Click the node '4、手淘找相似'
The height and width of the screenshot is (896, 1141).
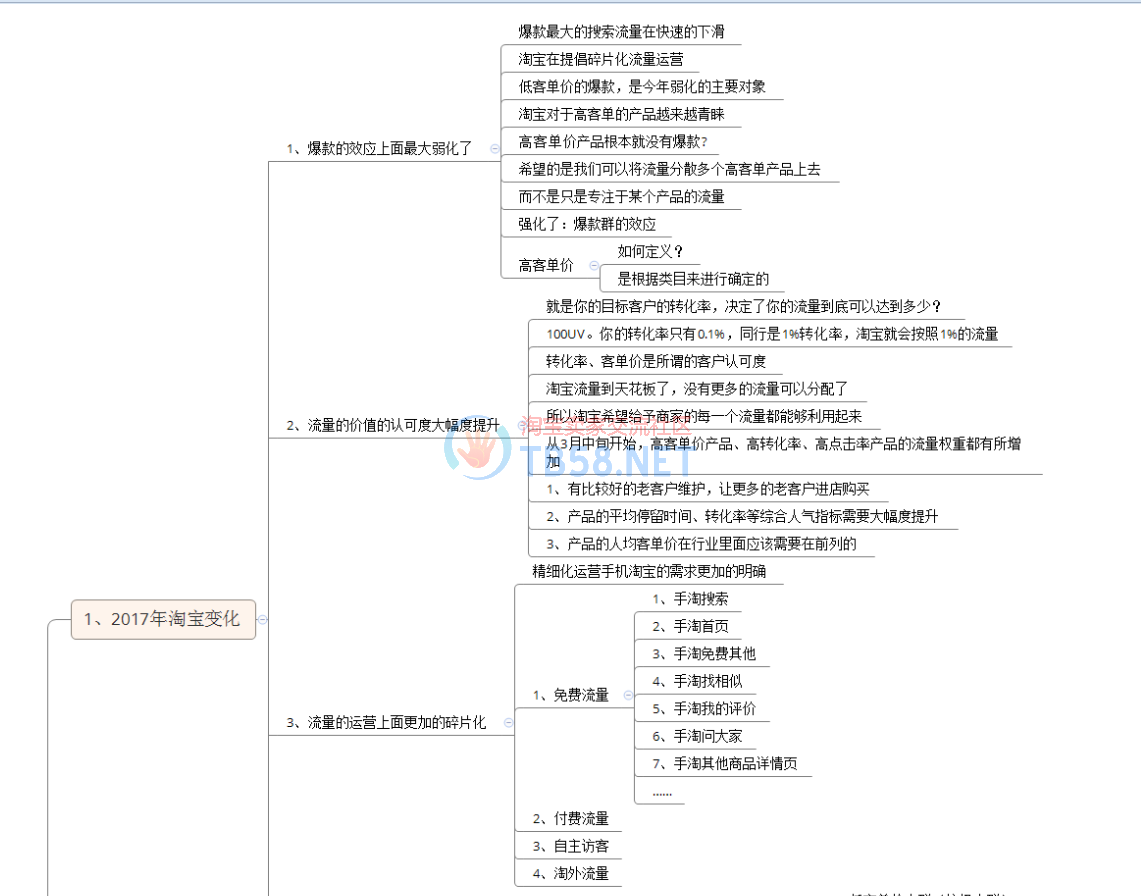pyautogui.click(x=697, y=681)
